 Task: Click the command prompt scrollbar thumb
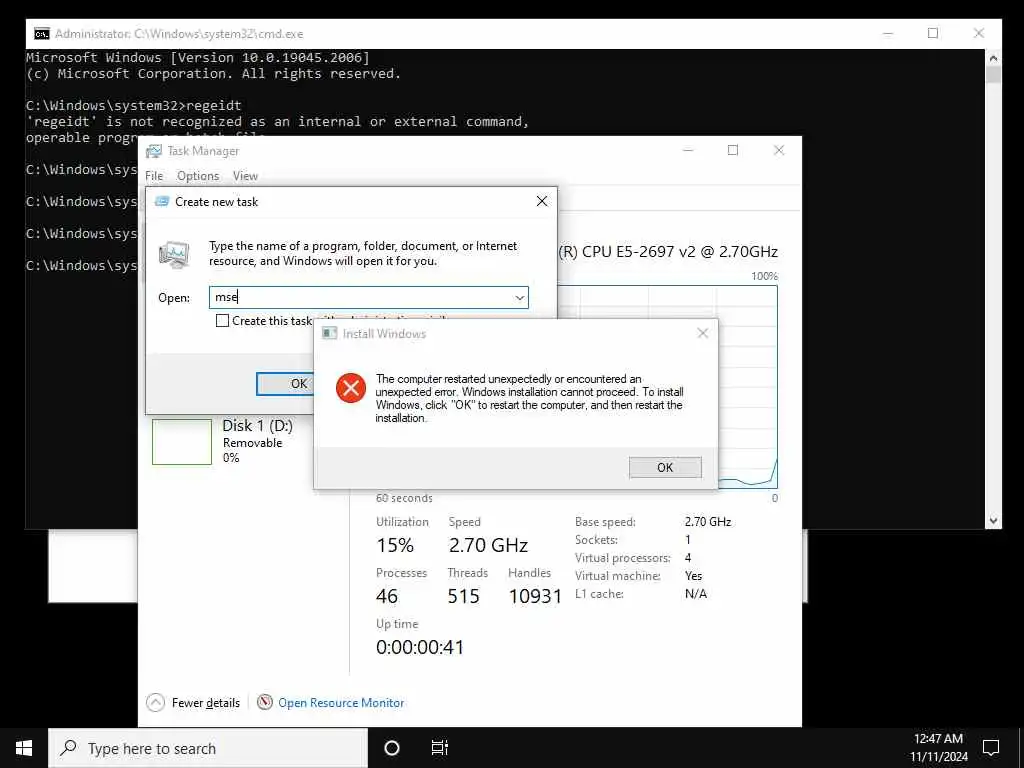[993, 74]
